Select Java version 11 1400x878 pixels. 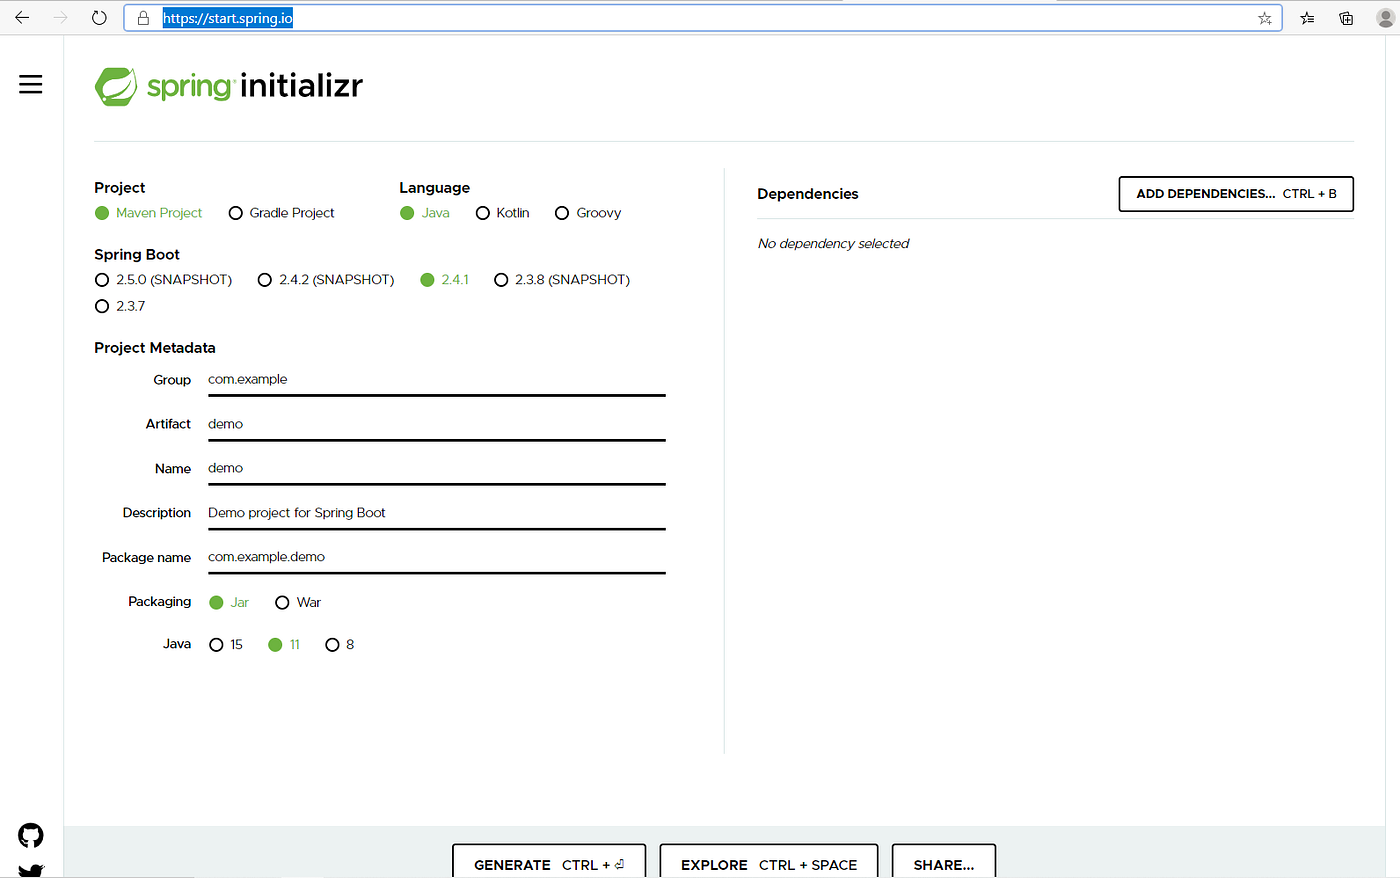[284, 645]
